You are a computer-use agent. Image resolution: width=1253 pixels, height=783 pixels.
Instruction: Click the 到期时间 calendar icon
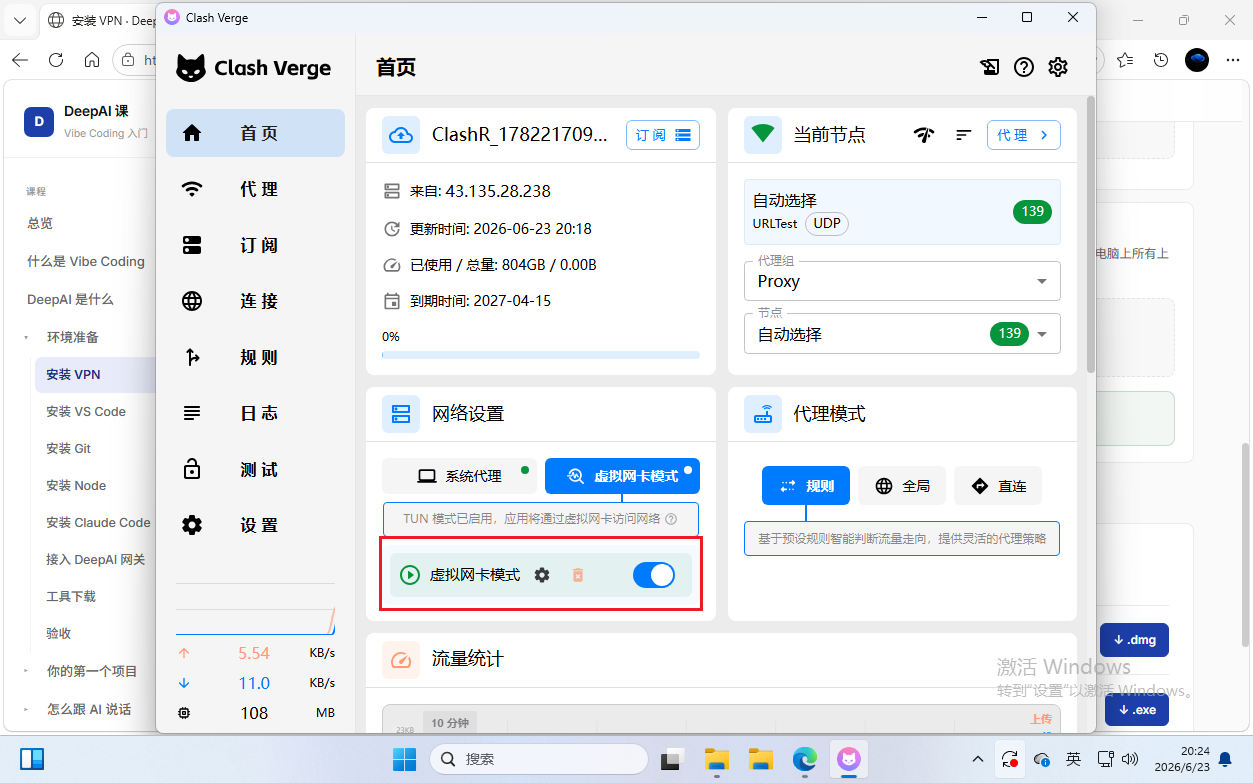tap(392, 301)
